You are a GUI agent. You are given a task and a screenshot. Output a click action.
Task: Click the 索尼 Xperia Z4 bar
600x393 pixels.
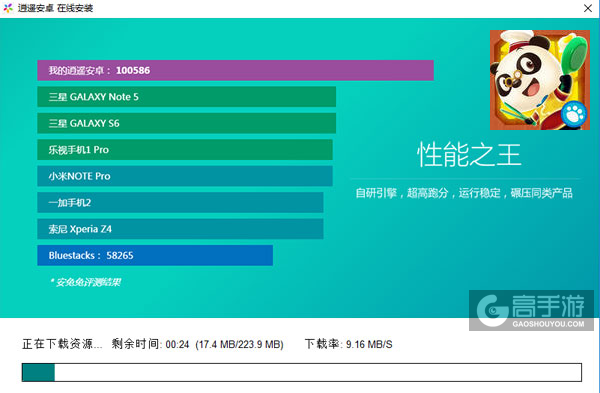(x=180, y=229)
